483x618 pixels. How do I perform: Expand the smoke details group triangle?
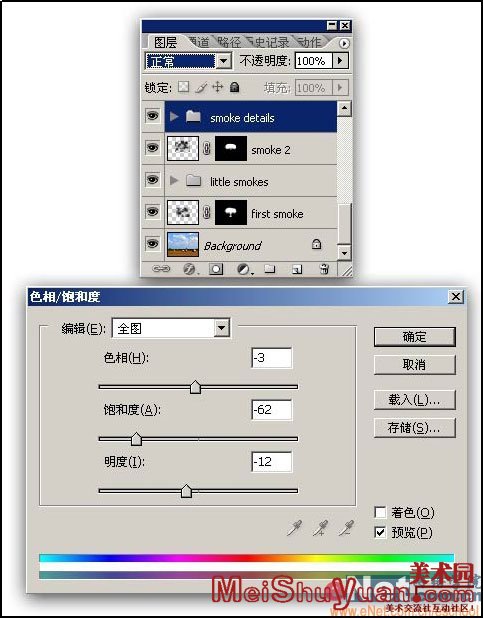[x=174, y=117]
